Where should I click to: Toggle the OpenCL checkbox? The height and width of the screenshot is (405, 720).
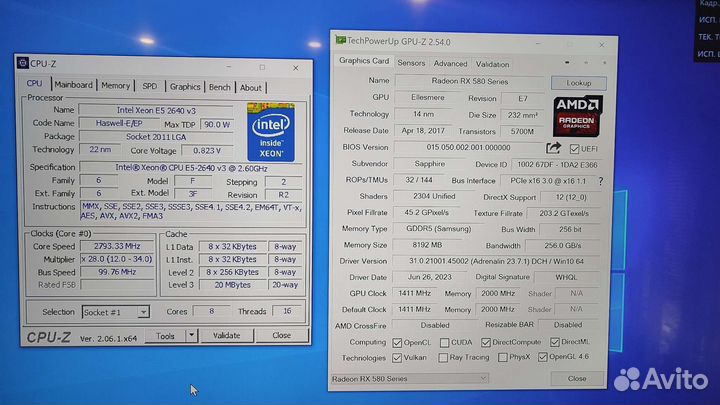pos(397,343)
